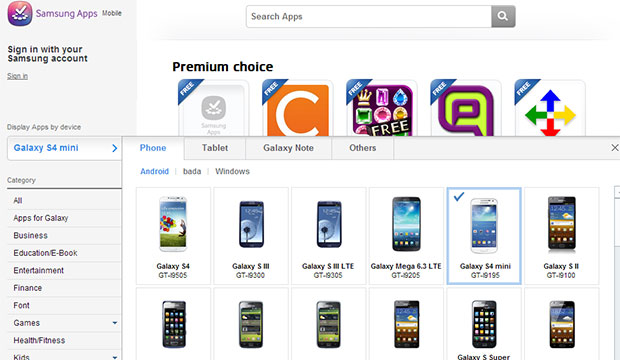Open the Samsung Apps logo icon
This screenshot has width=620, height=360.
pyautogui.click(x=20, y=13)
